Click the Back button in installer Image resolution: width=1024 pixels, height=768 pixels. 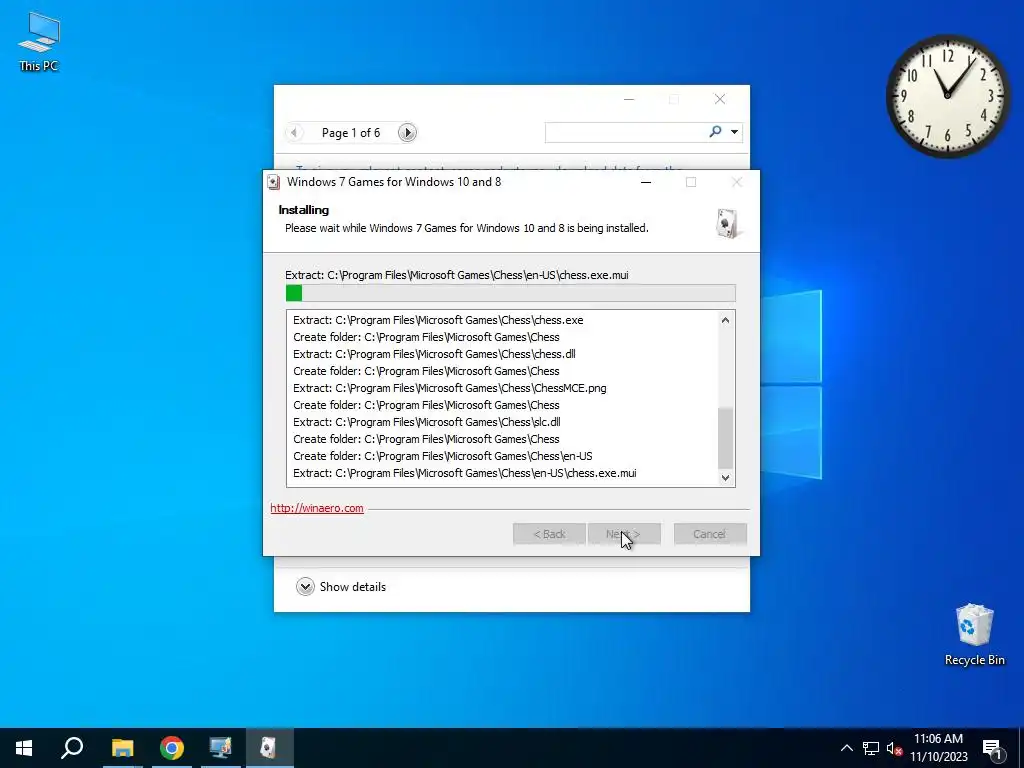549,534
